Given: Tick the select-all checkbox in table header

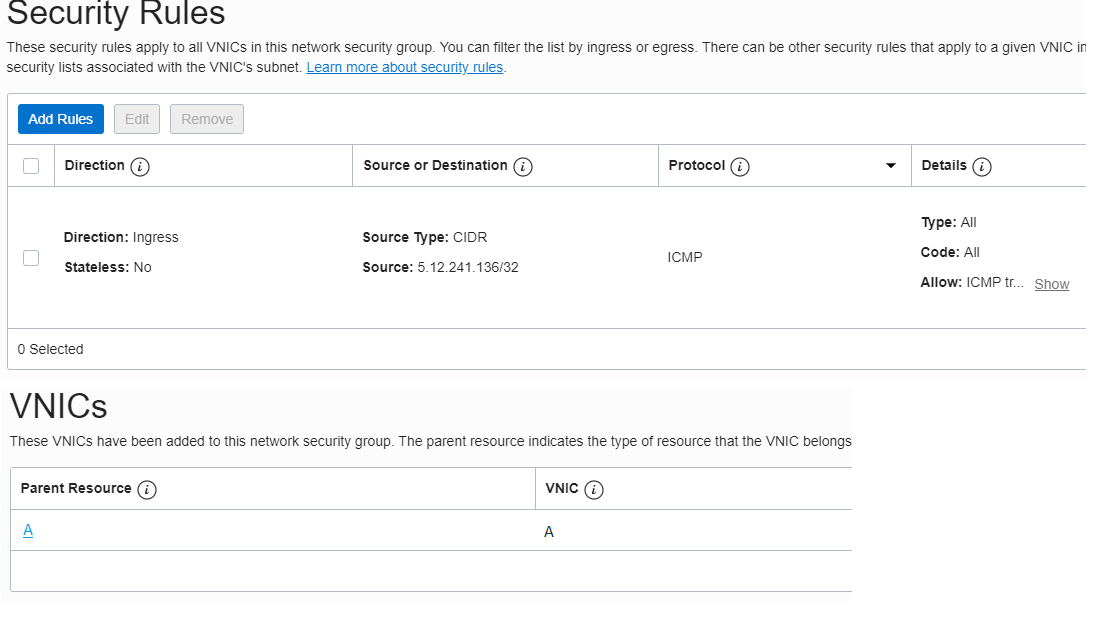Looking at the screenshot, I should pyautogui.click(x=31, y=166).
